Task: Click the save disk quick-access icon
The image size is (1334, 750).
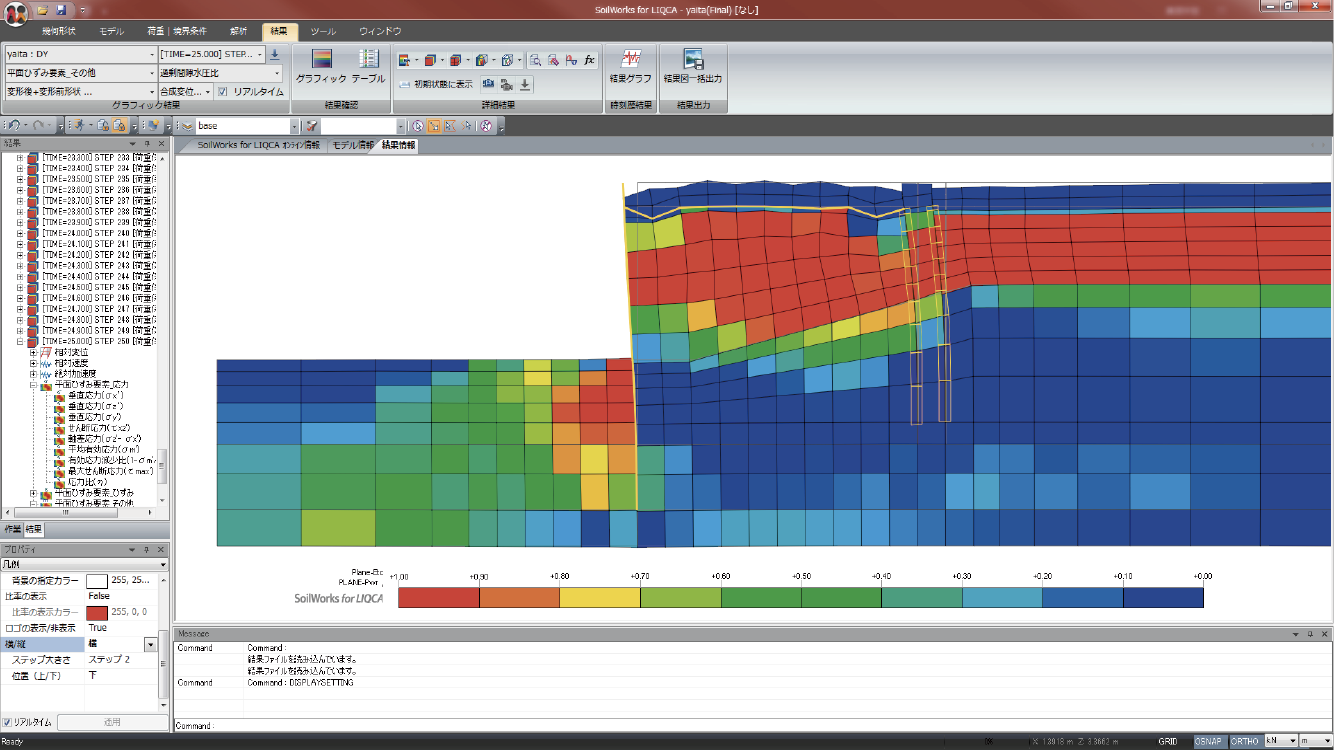Action: pyautogui.click(x=61, y=9)
